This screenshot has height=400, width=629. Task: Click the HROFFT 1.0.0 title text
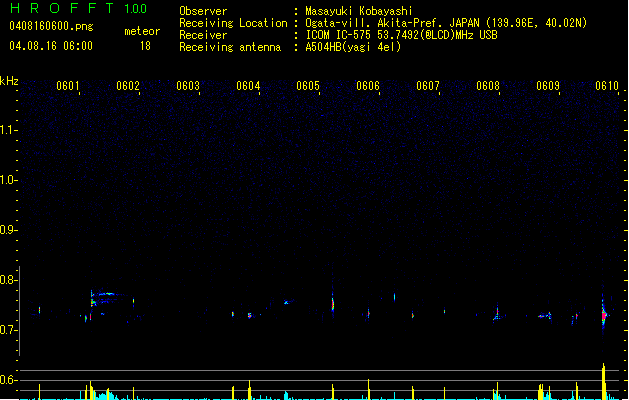[79, 8]
